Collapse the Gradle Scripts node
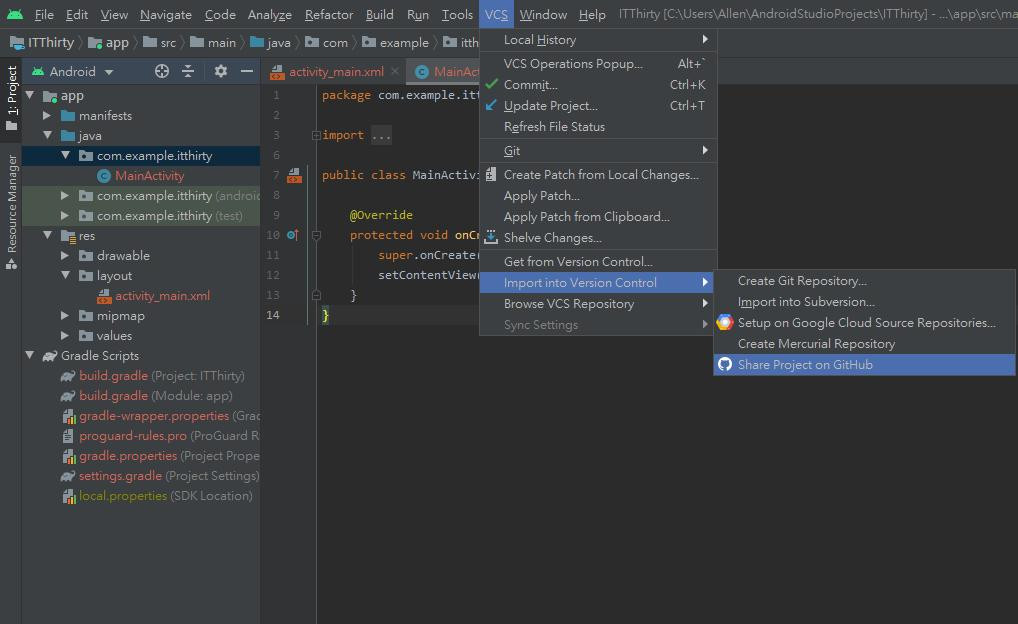Image resolution: width=1018 pixels, height=624 pixels. pyautogui.click(x=30, y=356)
